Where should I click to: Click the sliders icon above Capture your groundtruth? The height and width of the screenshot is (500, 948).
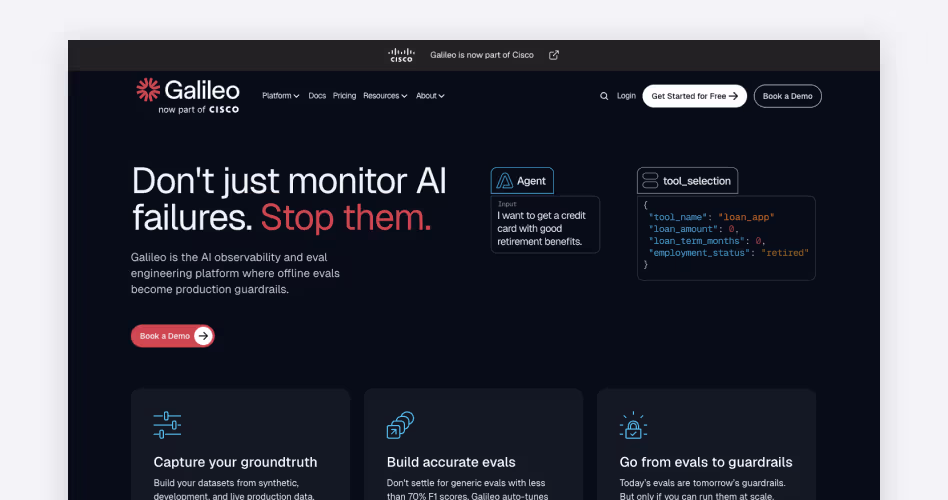[x=167, y=425]
